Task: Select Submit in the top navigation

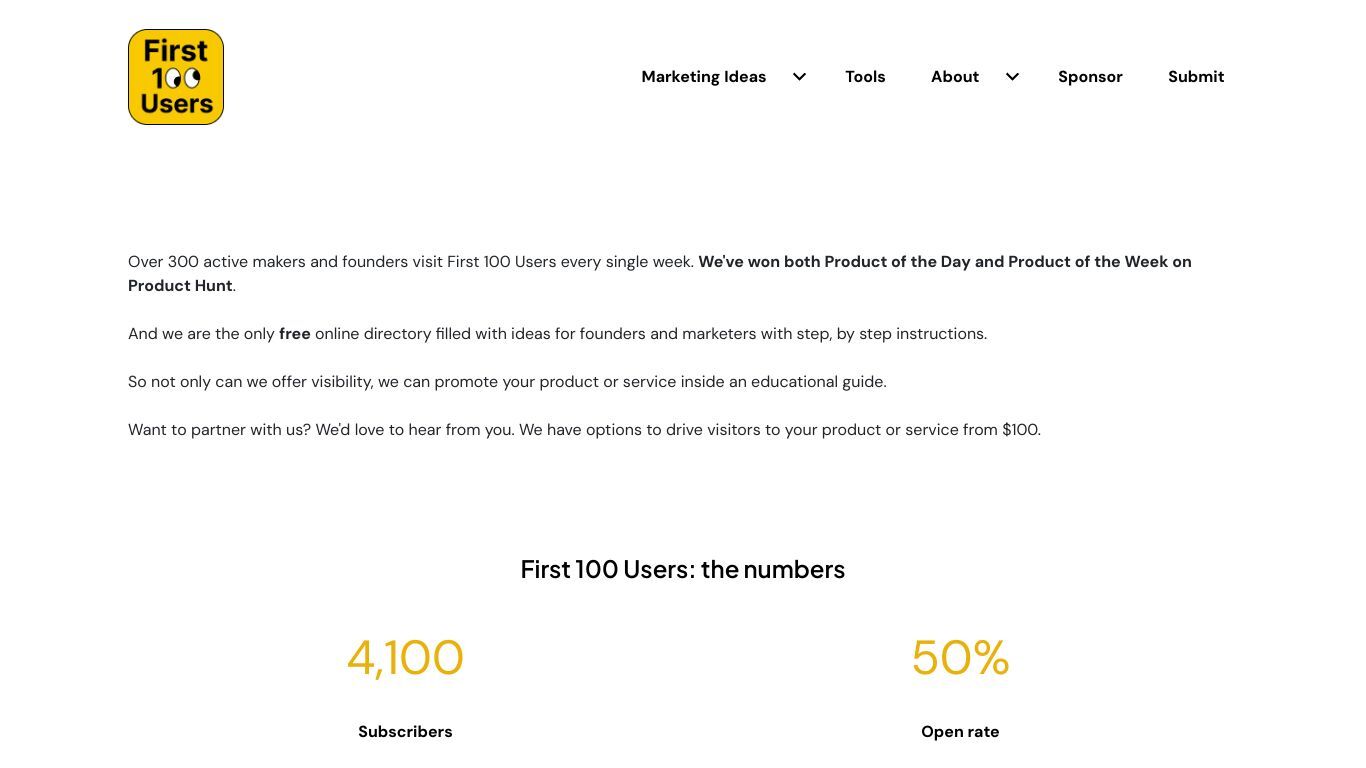Action: point(1196,77)
